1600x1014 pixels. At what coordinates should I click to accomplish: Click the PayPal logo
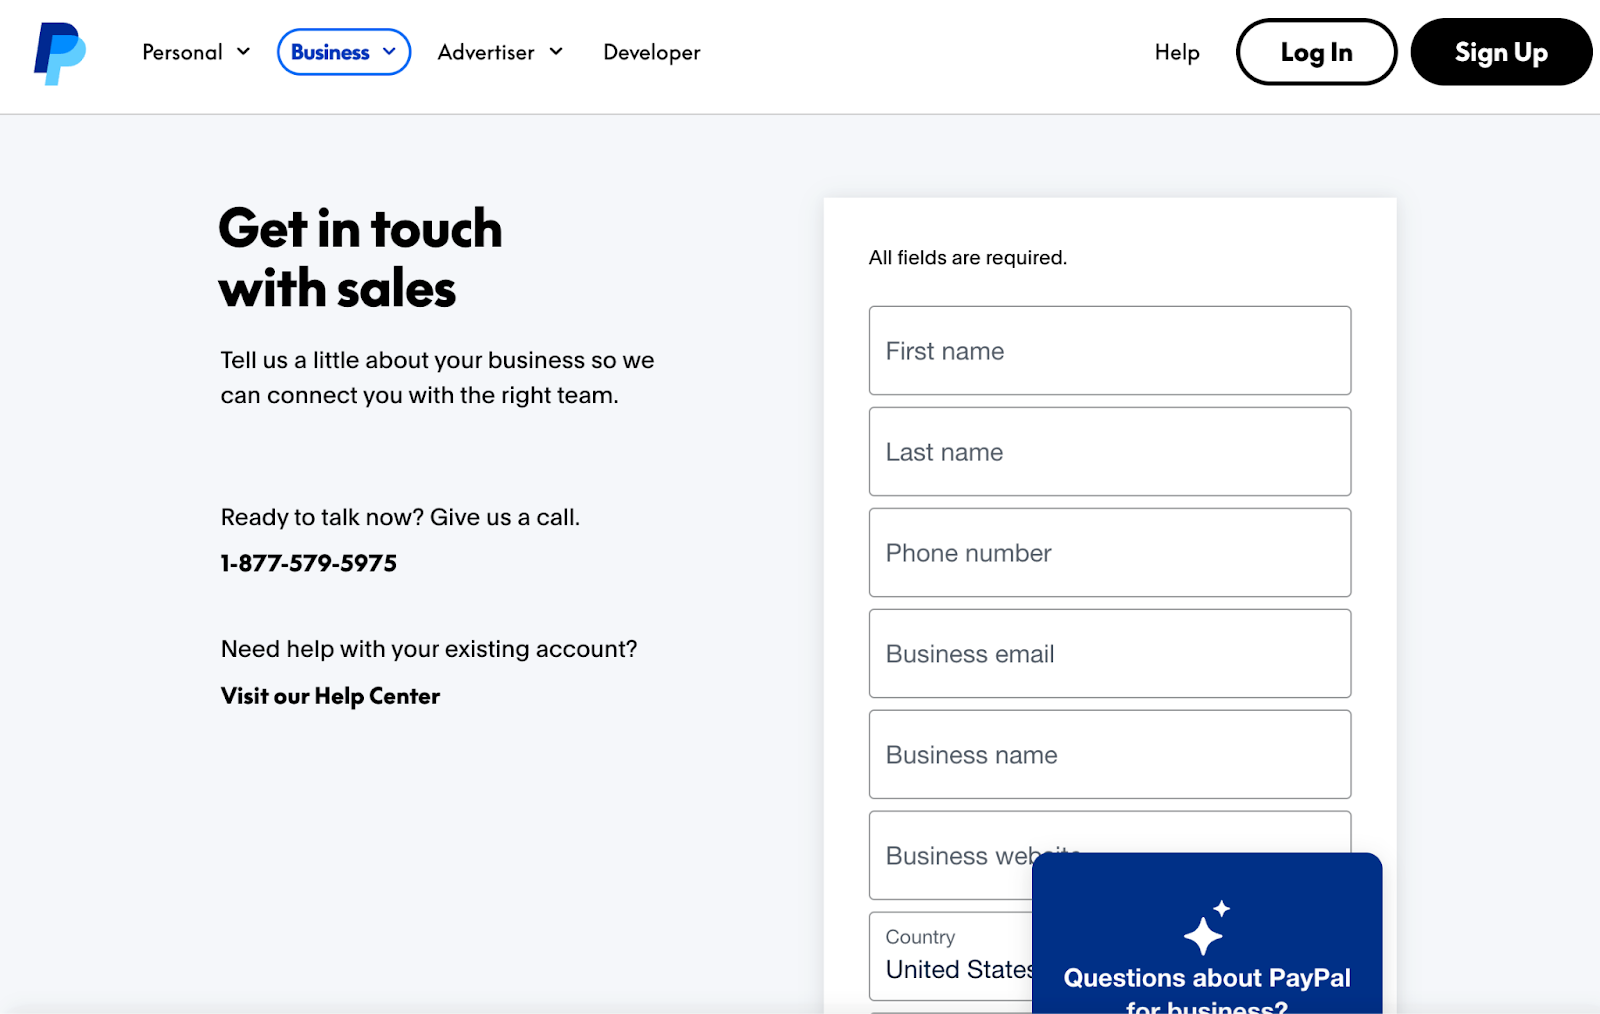60,53
